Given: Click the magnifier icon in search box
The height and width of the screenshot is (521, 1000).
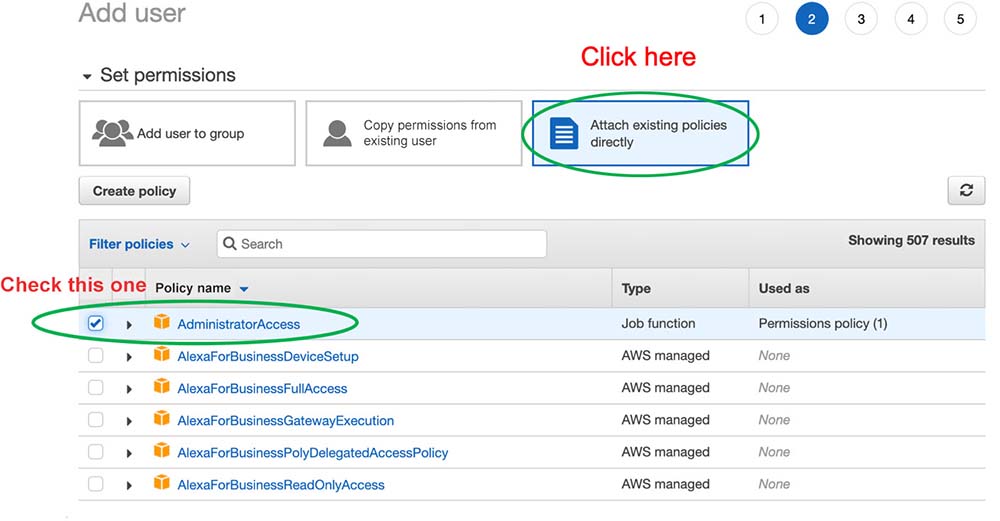Looking at the screenshot, I should tap(229, 244).
